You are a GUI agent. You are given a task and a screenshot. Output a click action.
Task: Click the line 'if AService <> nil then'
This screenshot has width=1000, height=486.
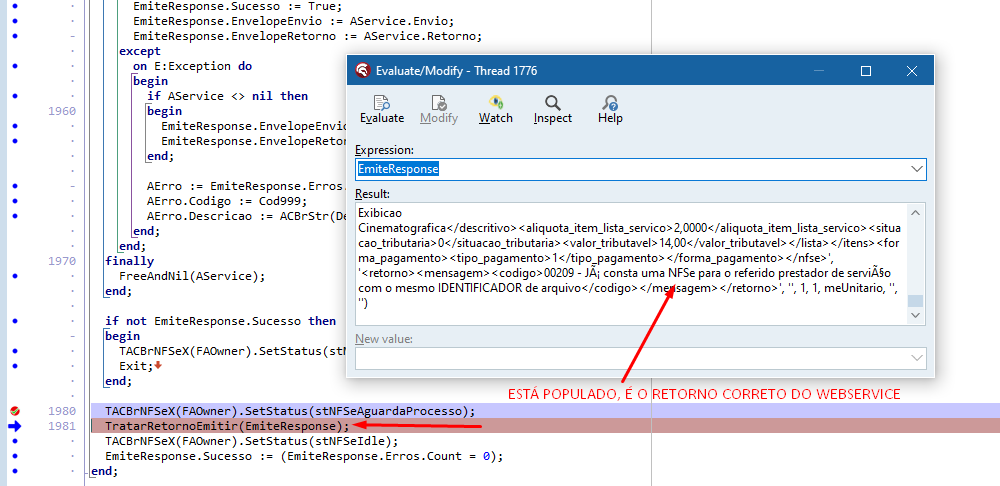[x=228, y=96]
